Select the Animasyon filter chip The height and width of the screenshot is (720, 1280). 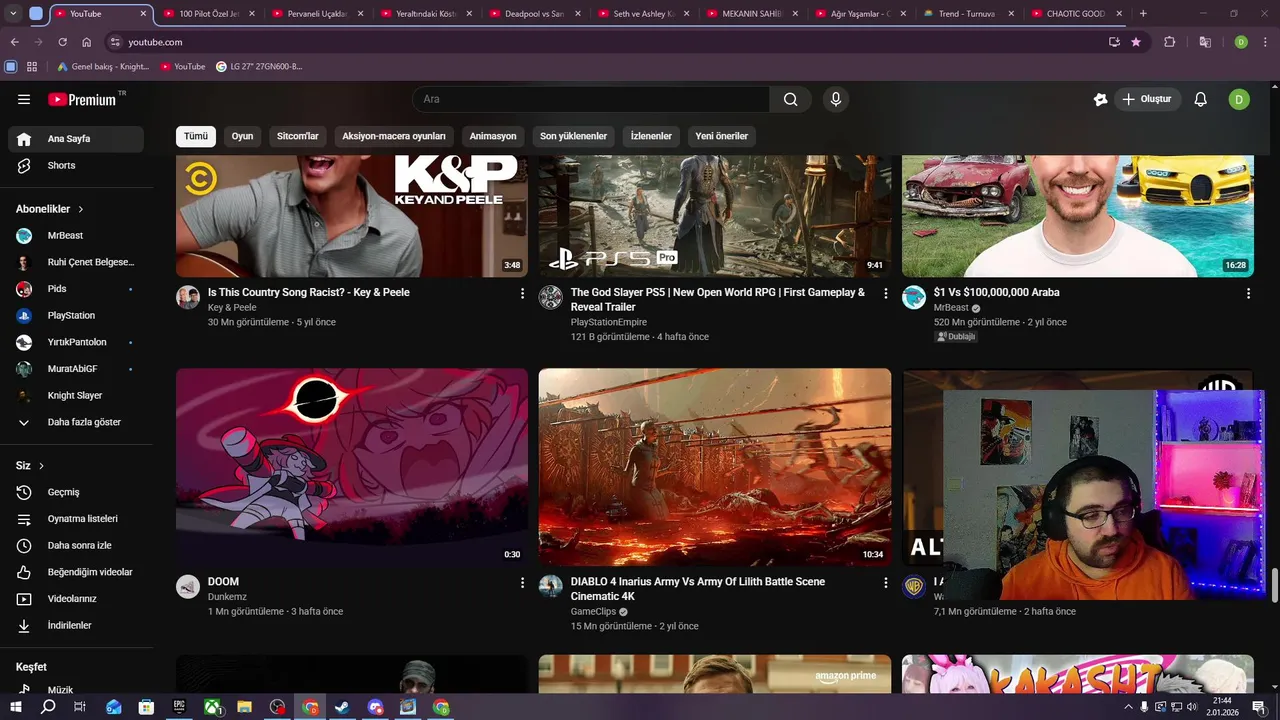pos(493,136)
